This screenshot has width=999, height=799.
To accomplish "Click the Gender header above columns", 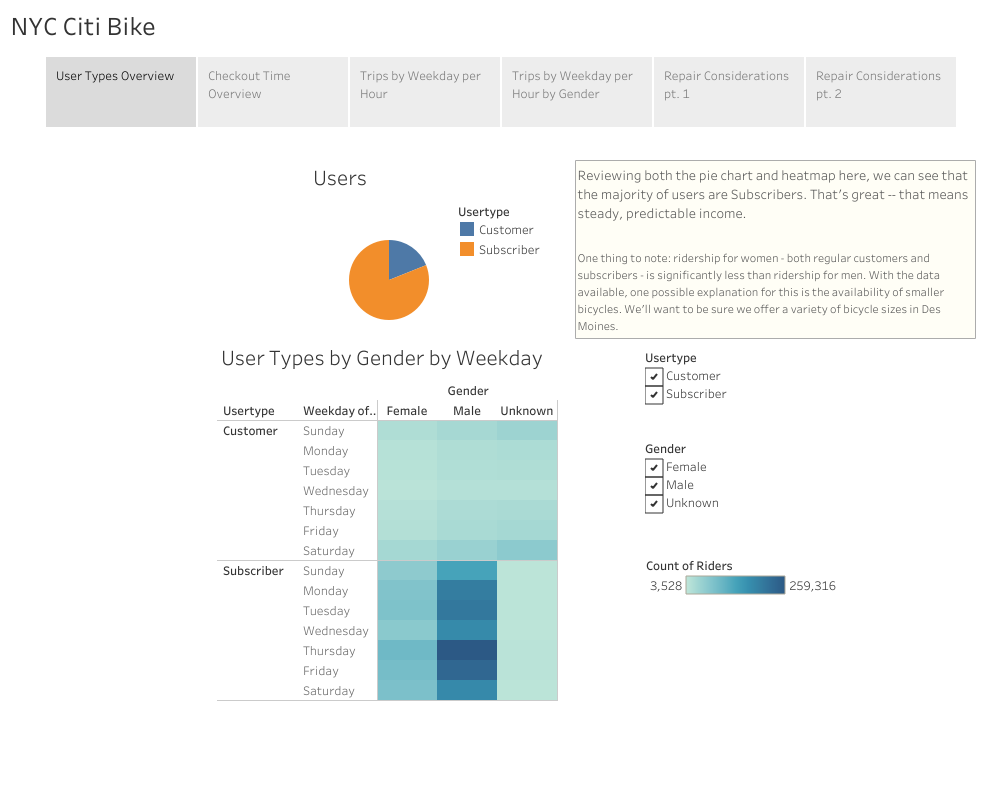I will tap(468, 391).
